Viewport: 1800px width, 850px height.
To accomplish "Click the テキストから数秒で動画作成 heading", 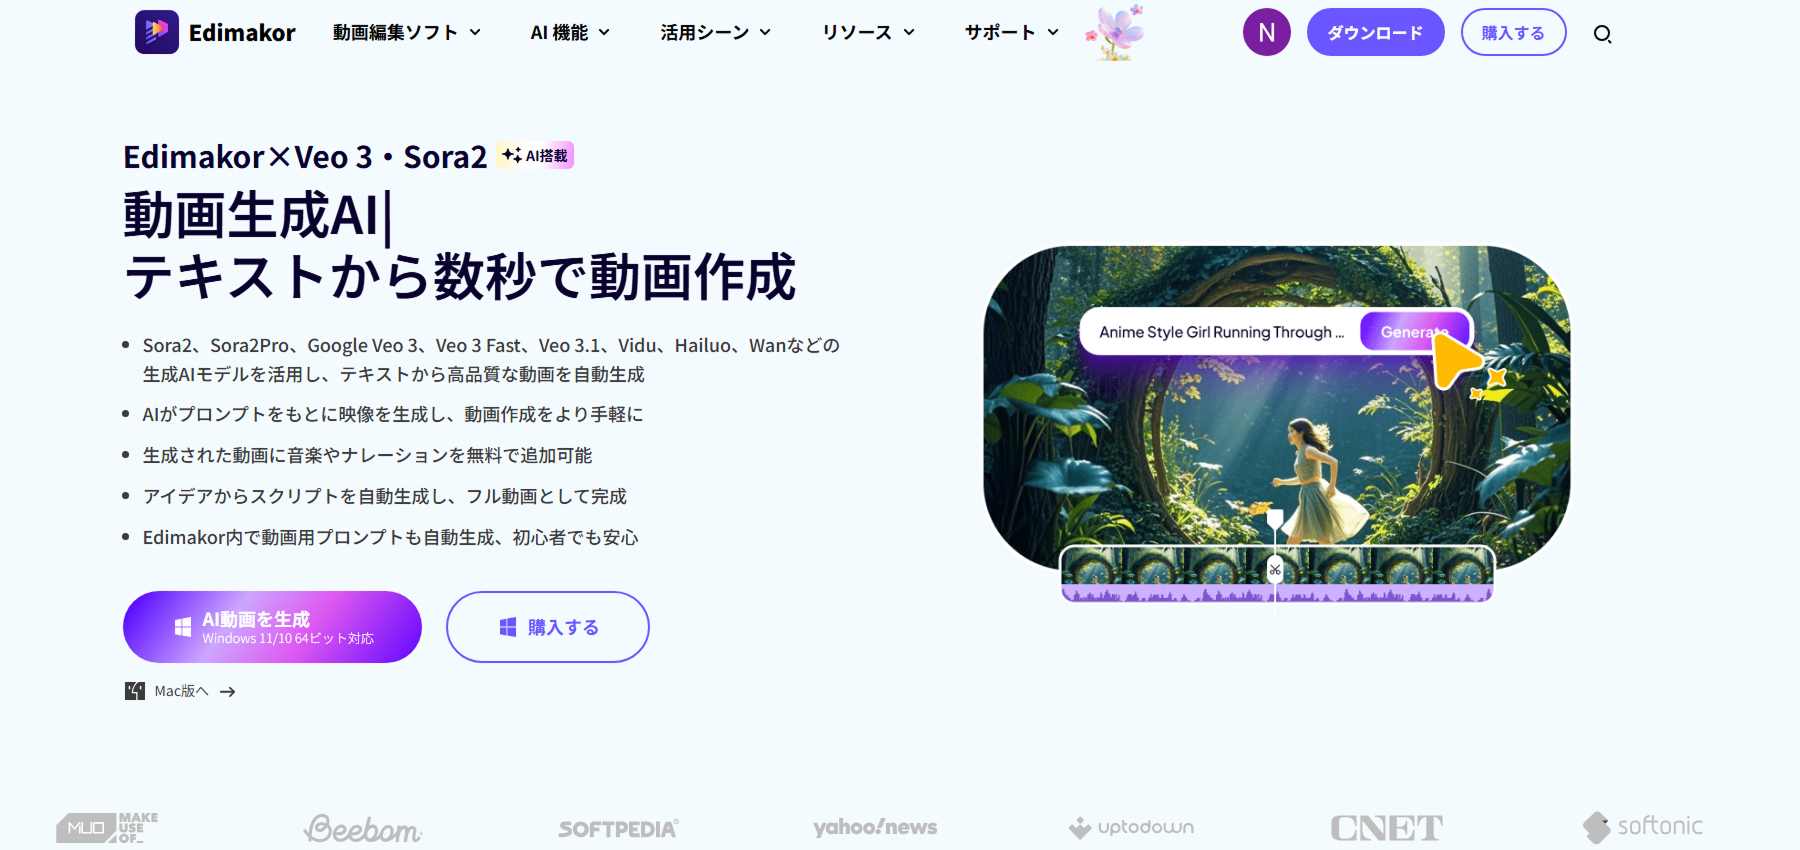I will [x=460, y=277].
